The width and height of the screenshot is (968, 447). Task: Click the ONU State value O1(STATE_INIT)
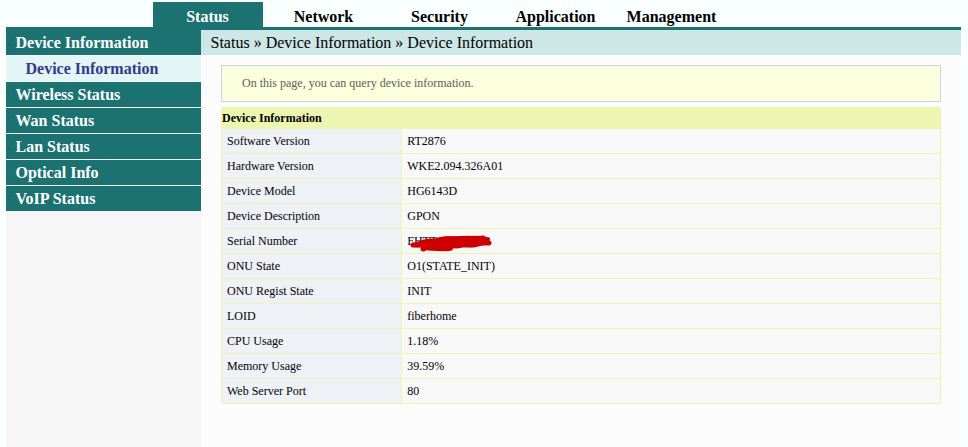tap(451, 266)
